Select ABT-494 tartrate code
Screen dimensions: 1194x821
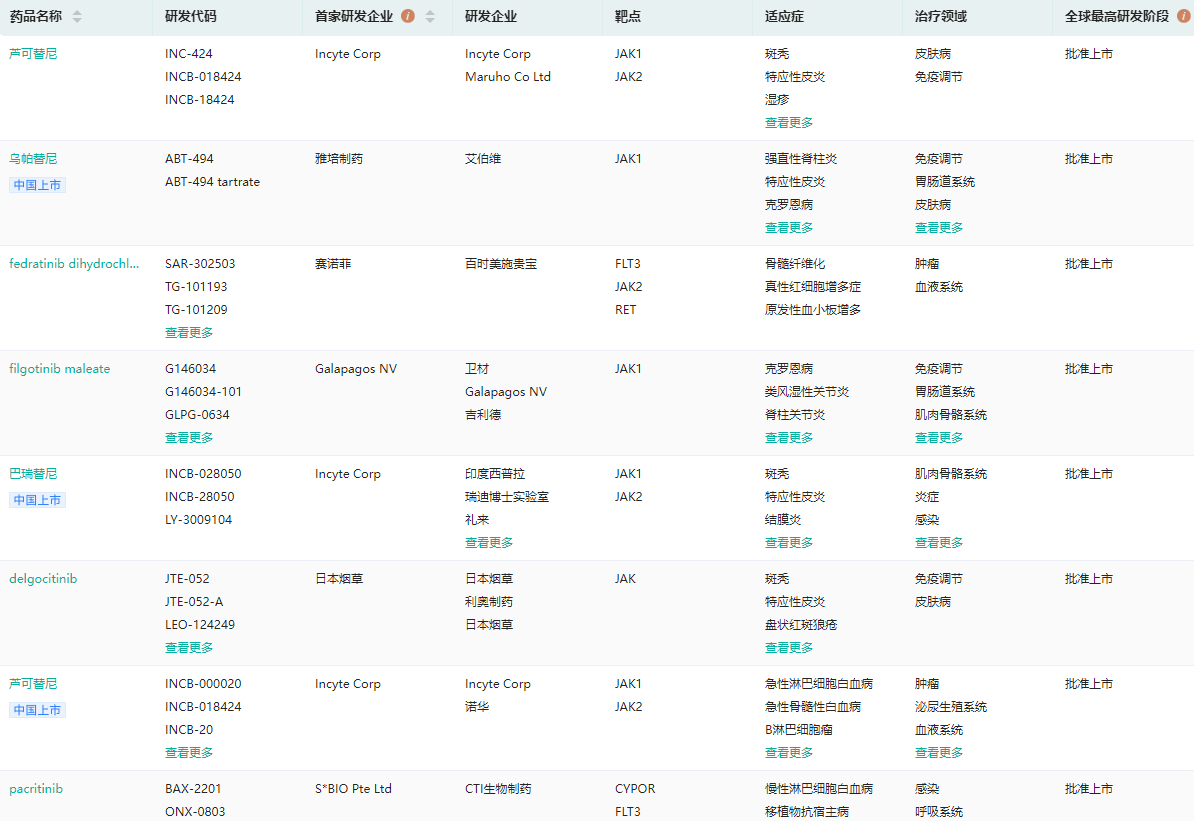212,182
